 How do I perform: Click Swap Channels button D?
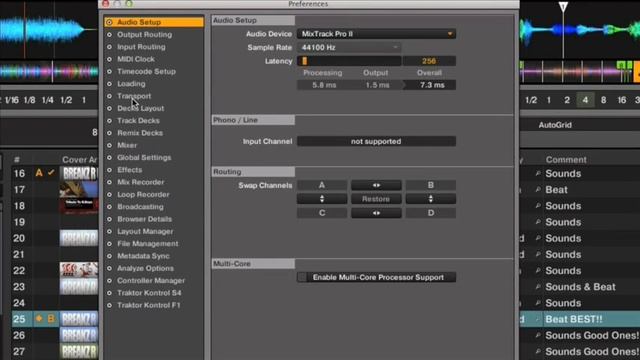tap(431, 213)
